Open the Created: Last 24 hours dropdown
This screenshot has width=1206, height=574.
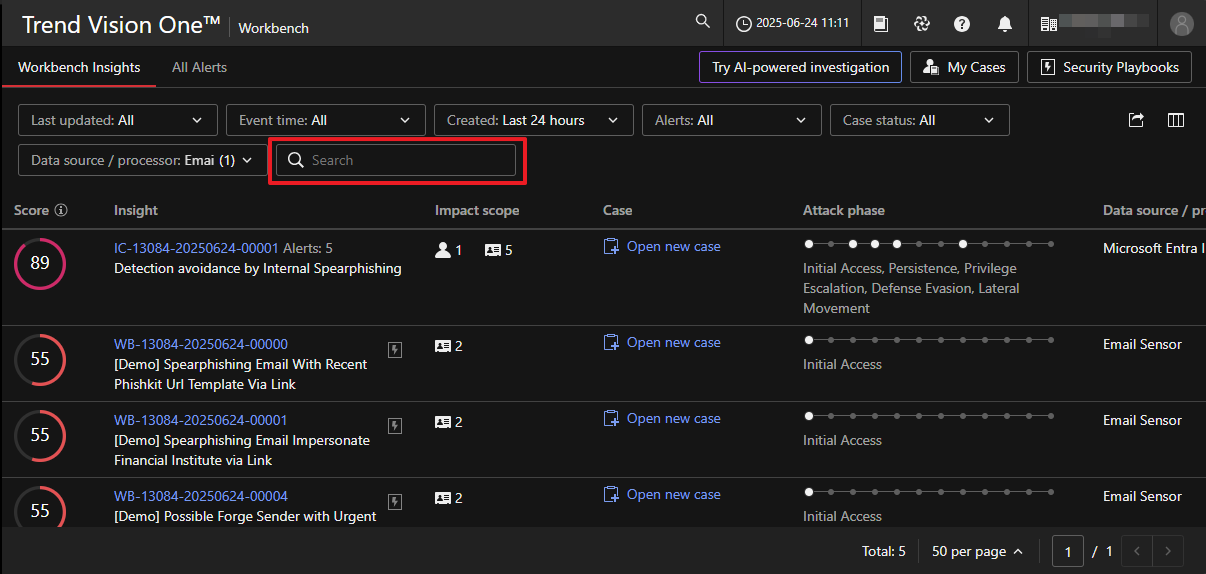[533, 120]
